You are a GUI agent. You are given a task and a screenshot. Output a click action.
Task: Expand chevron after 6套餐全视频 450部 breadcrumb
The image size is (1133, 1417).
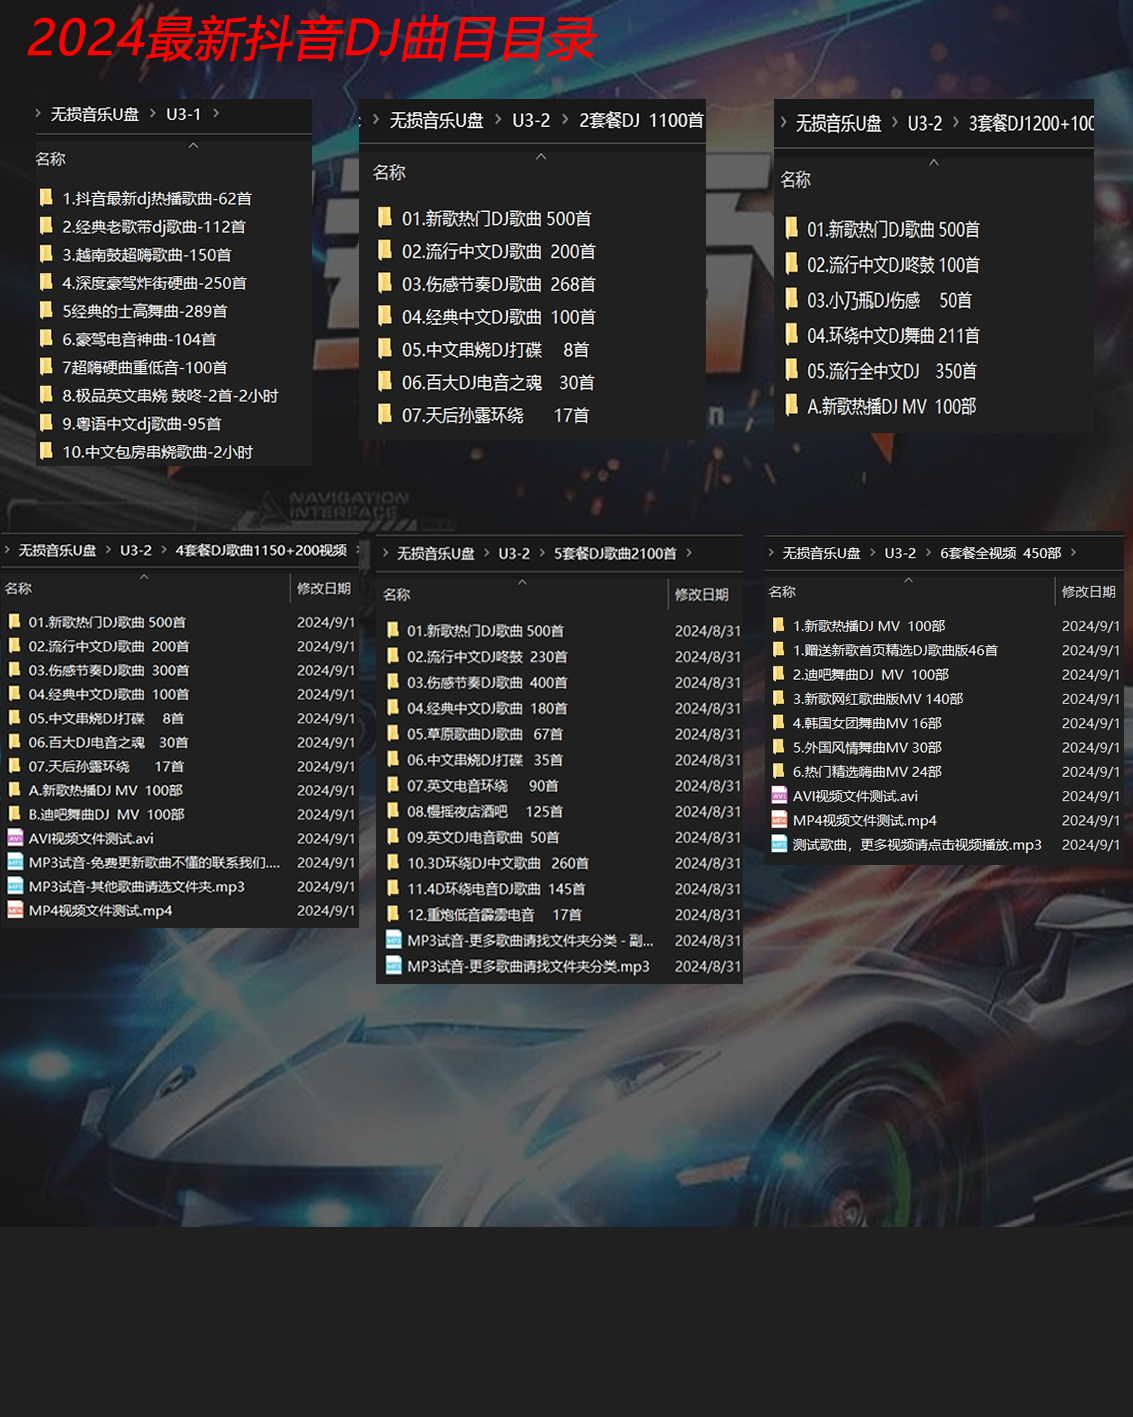1073,552
